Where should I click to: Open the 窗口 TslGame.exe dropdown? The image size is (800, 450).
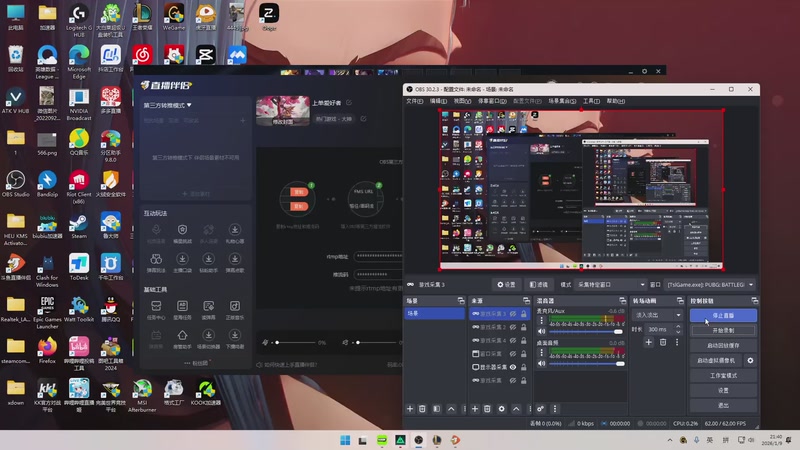(710, 284)
